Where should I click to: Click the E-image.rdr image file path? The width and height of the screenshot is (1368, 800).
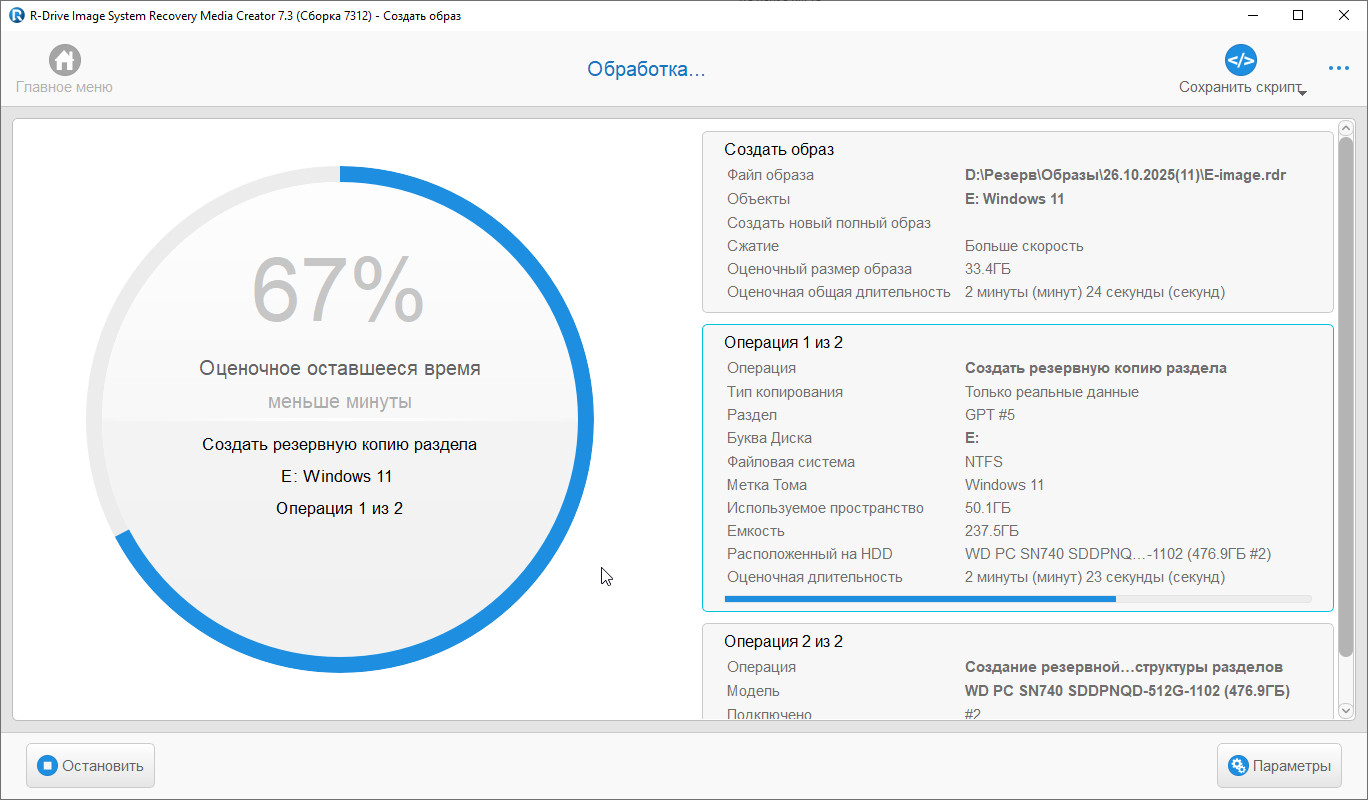pos(1125,175)
